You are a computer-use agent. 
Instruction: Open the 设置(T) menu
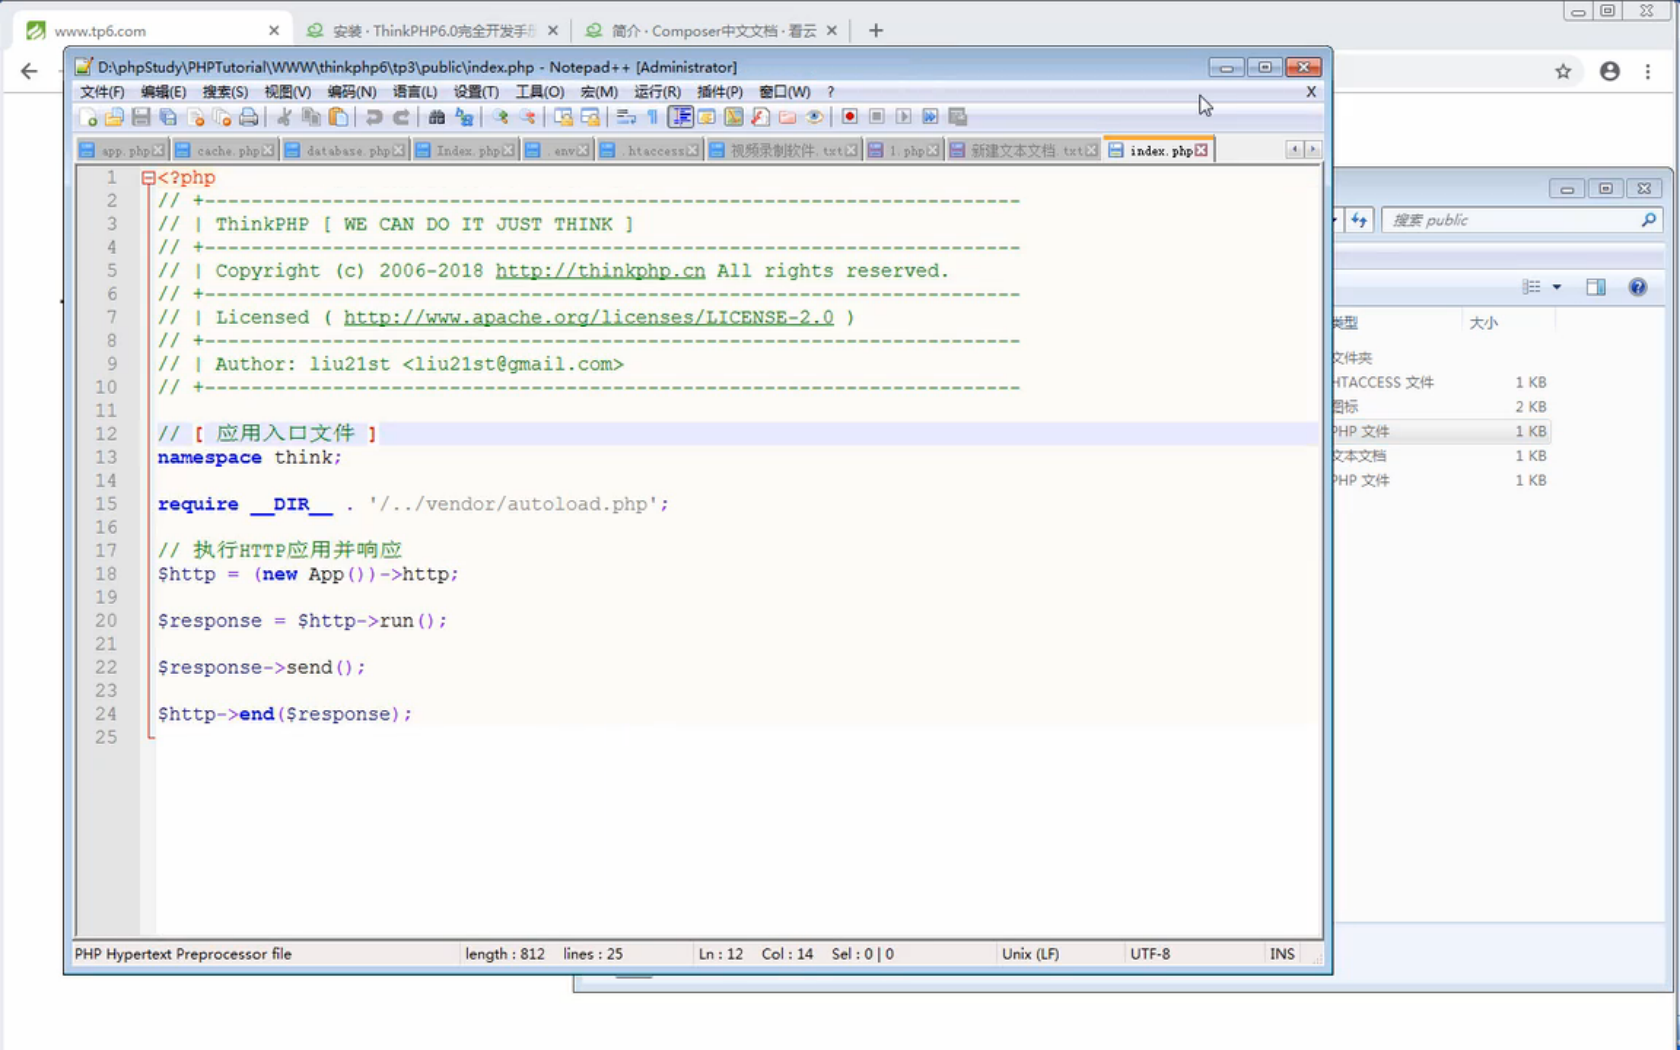pyautogui.click(x=476, y=92)
